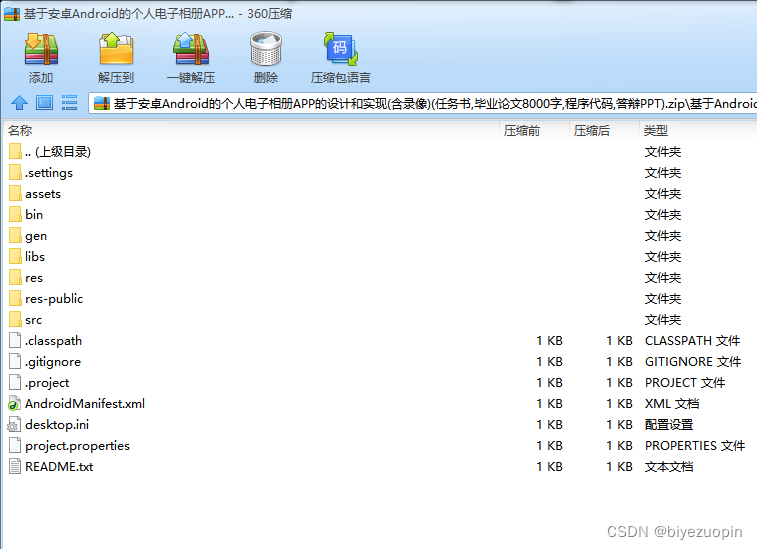Screen dimensions: 757x549
Task: Select the .settings folder icon
Action: pos(15,172)
